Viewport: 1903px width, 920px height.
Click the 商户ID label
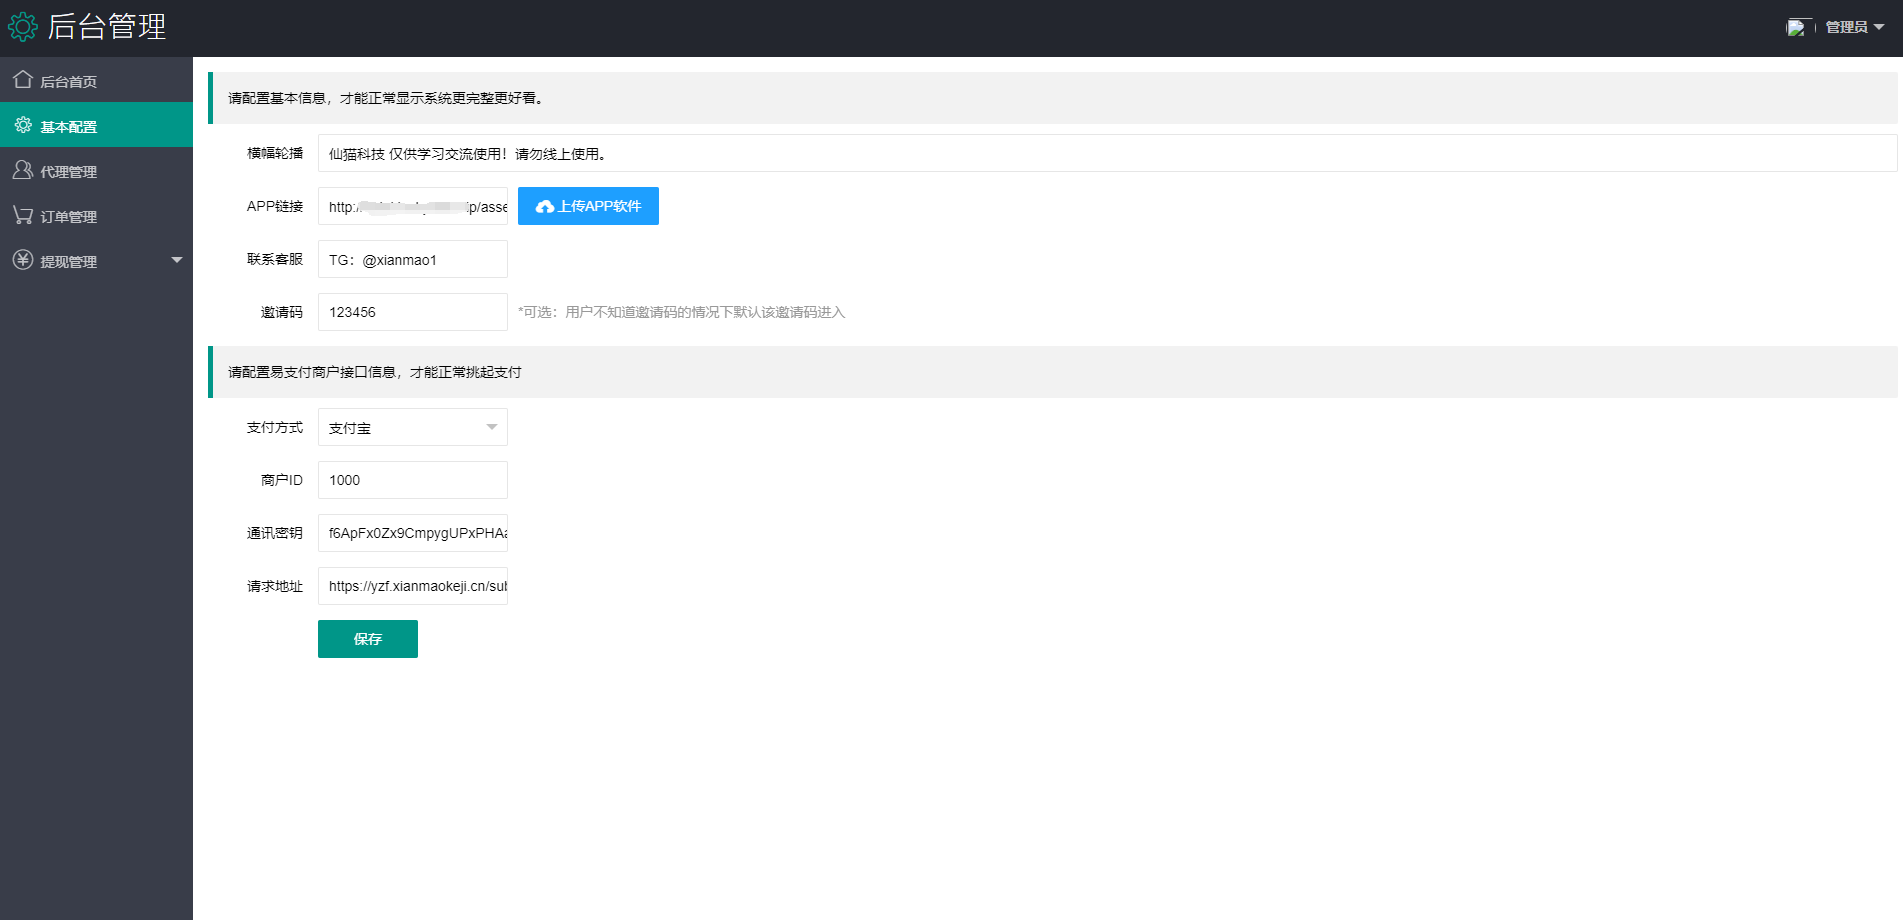(x=282, y=480)
